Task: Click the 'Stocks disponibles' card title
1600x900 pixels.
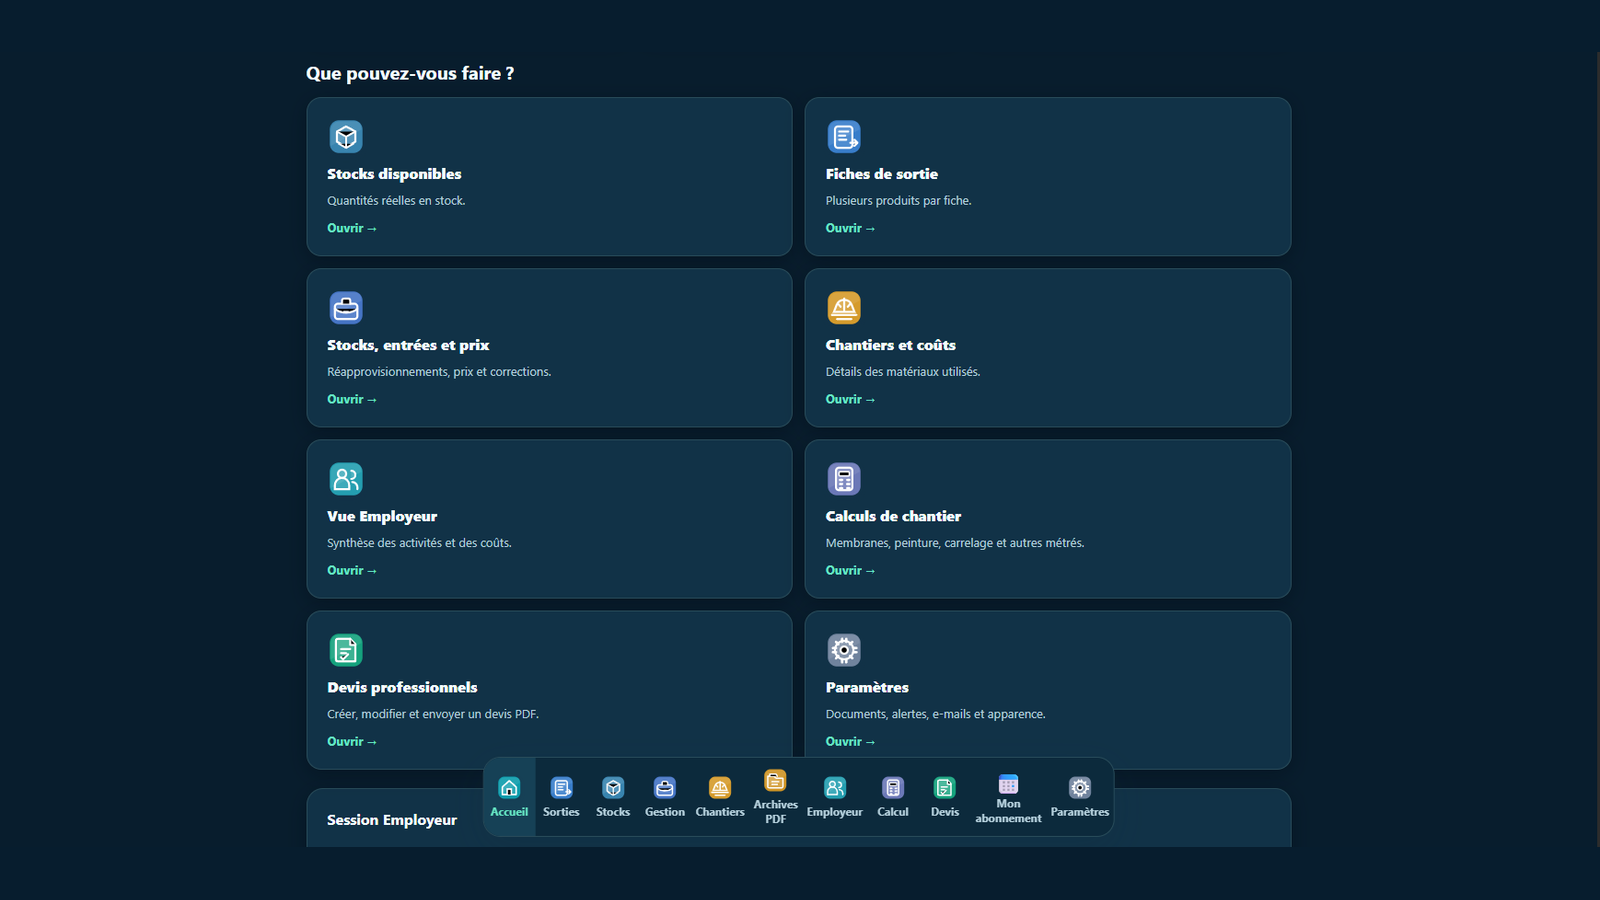Action: coord(394,174)
